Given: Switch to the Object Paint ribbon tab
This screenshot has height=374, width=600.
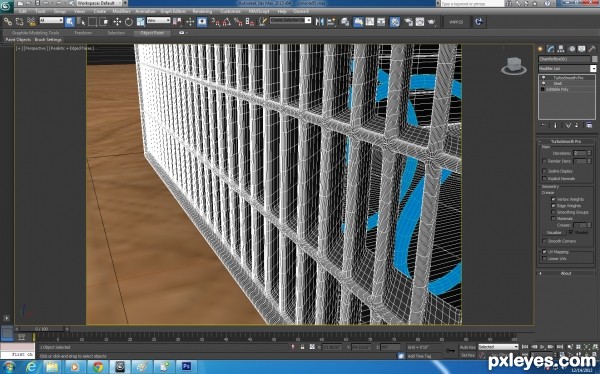Looking at the screenshot, I should coord(152,33).
